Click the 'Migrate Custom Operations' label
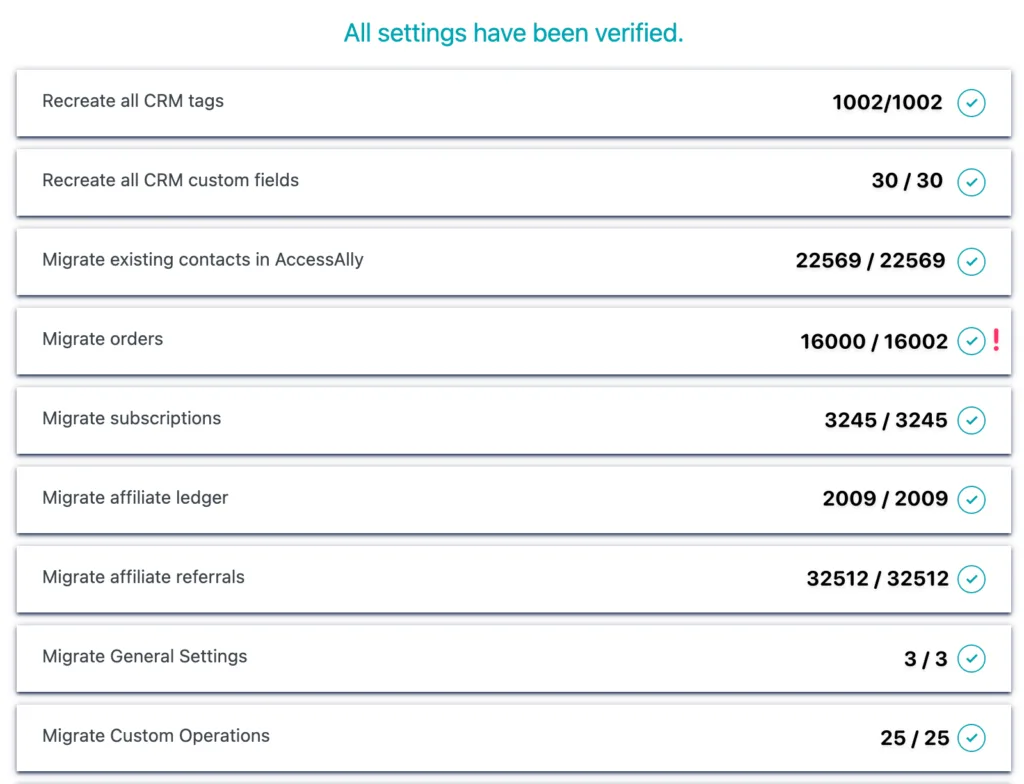Image resolution: width=1024 pixels, height=784 pixels. pyautogui.click(x=156, y=736)
